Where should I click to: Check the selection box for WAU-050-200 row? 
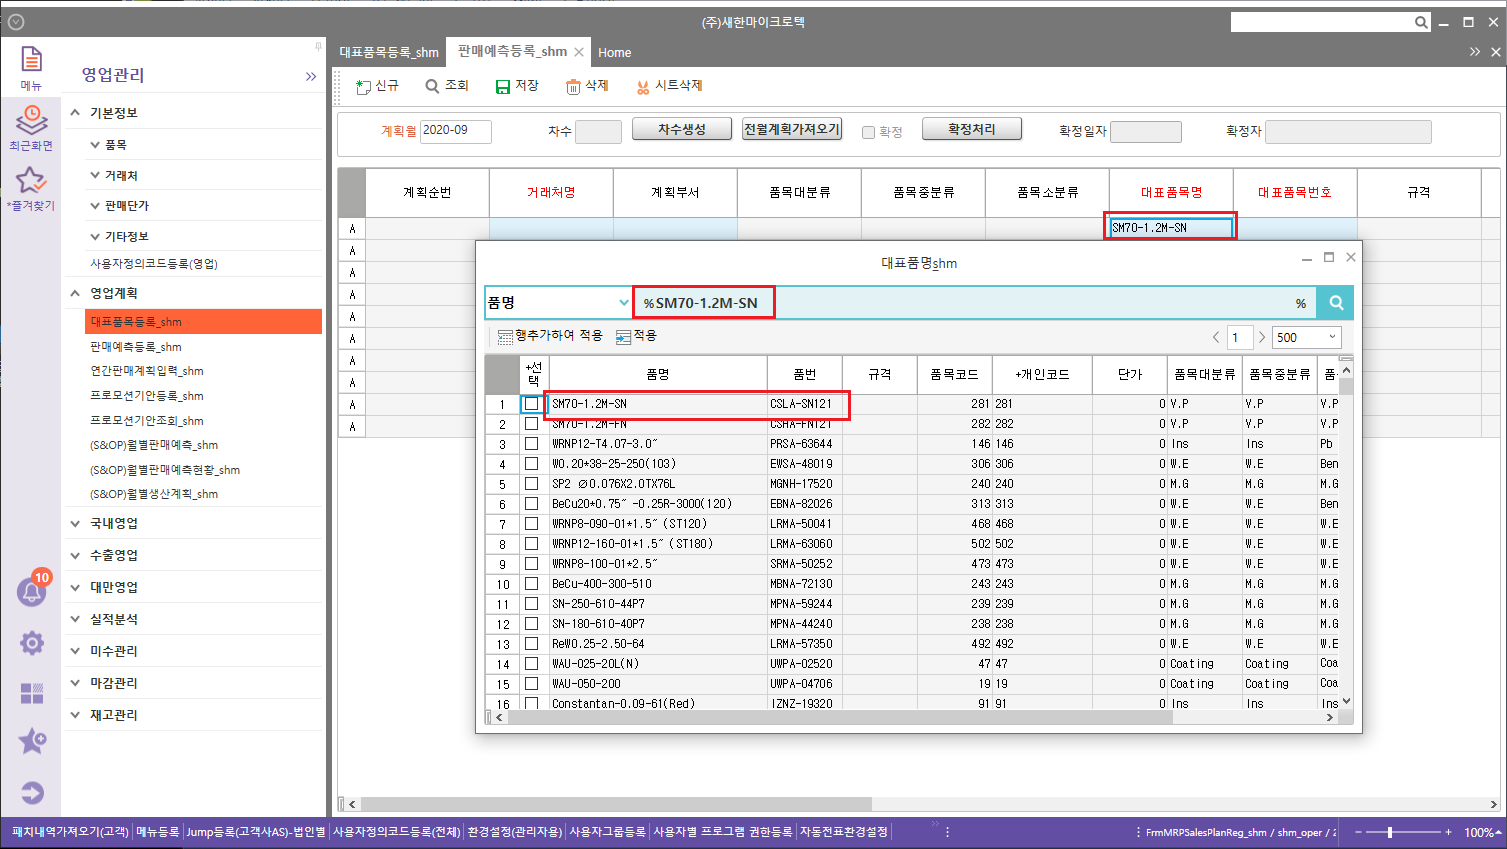click(x=532, y=684)
